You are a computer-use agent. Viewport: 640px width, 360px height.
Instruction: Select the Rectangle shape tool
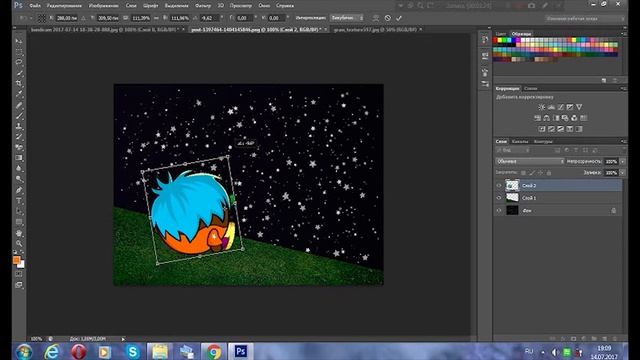coord(19,222)
